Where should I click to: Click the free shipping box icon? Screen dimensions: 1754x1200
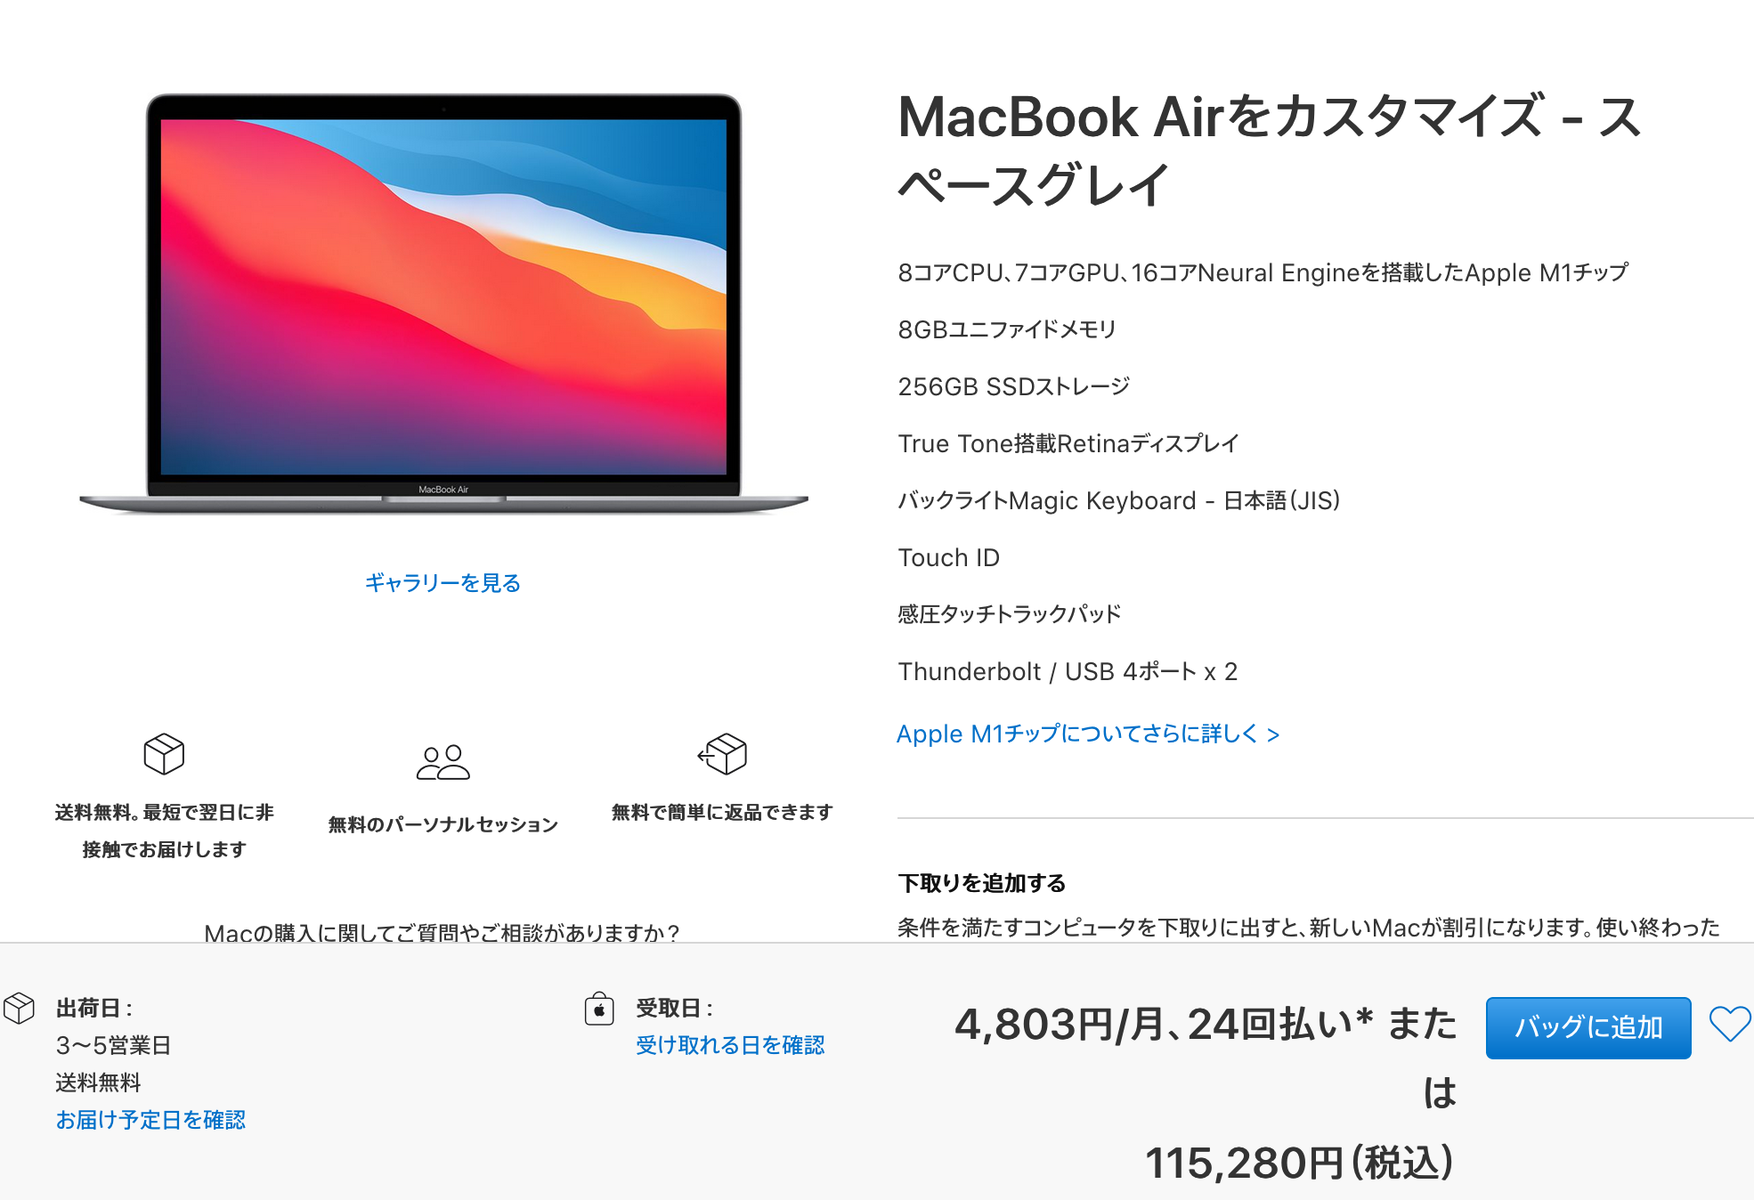pos(164,754)
